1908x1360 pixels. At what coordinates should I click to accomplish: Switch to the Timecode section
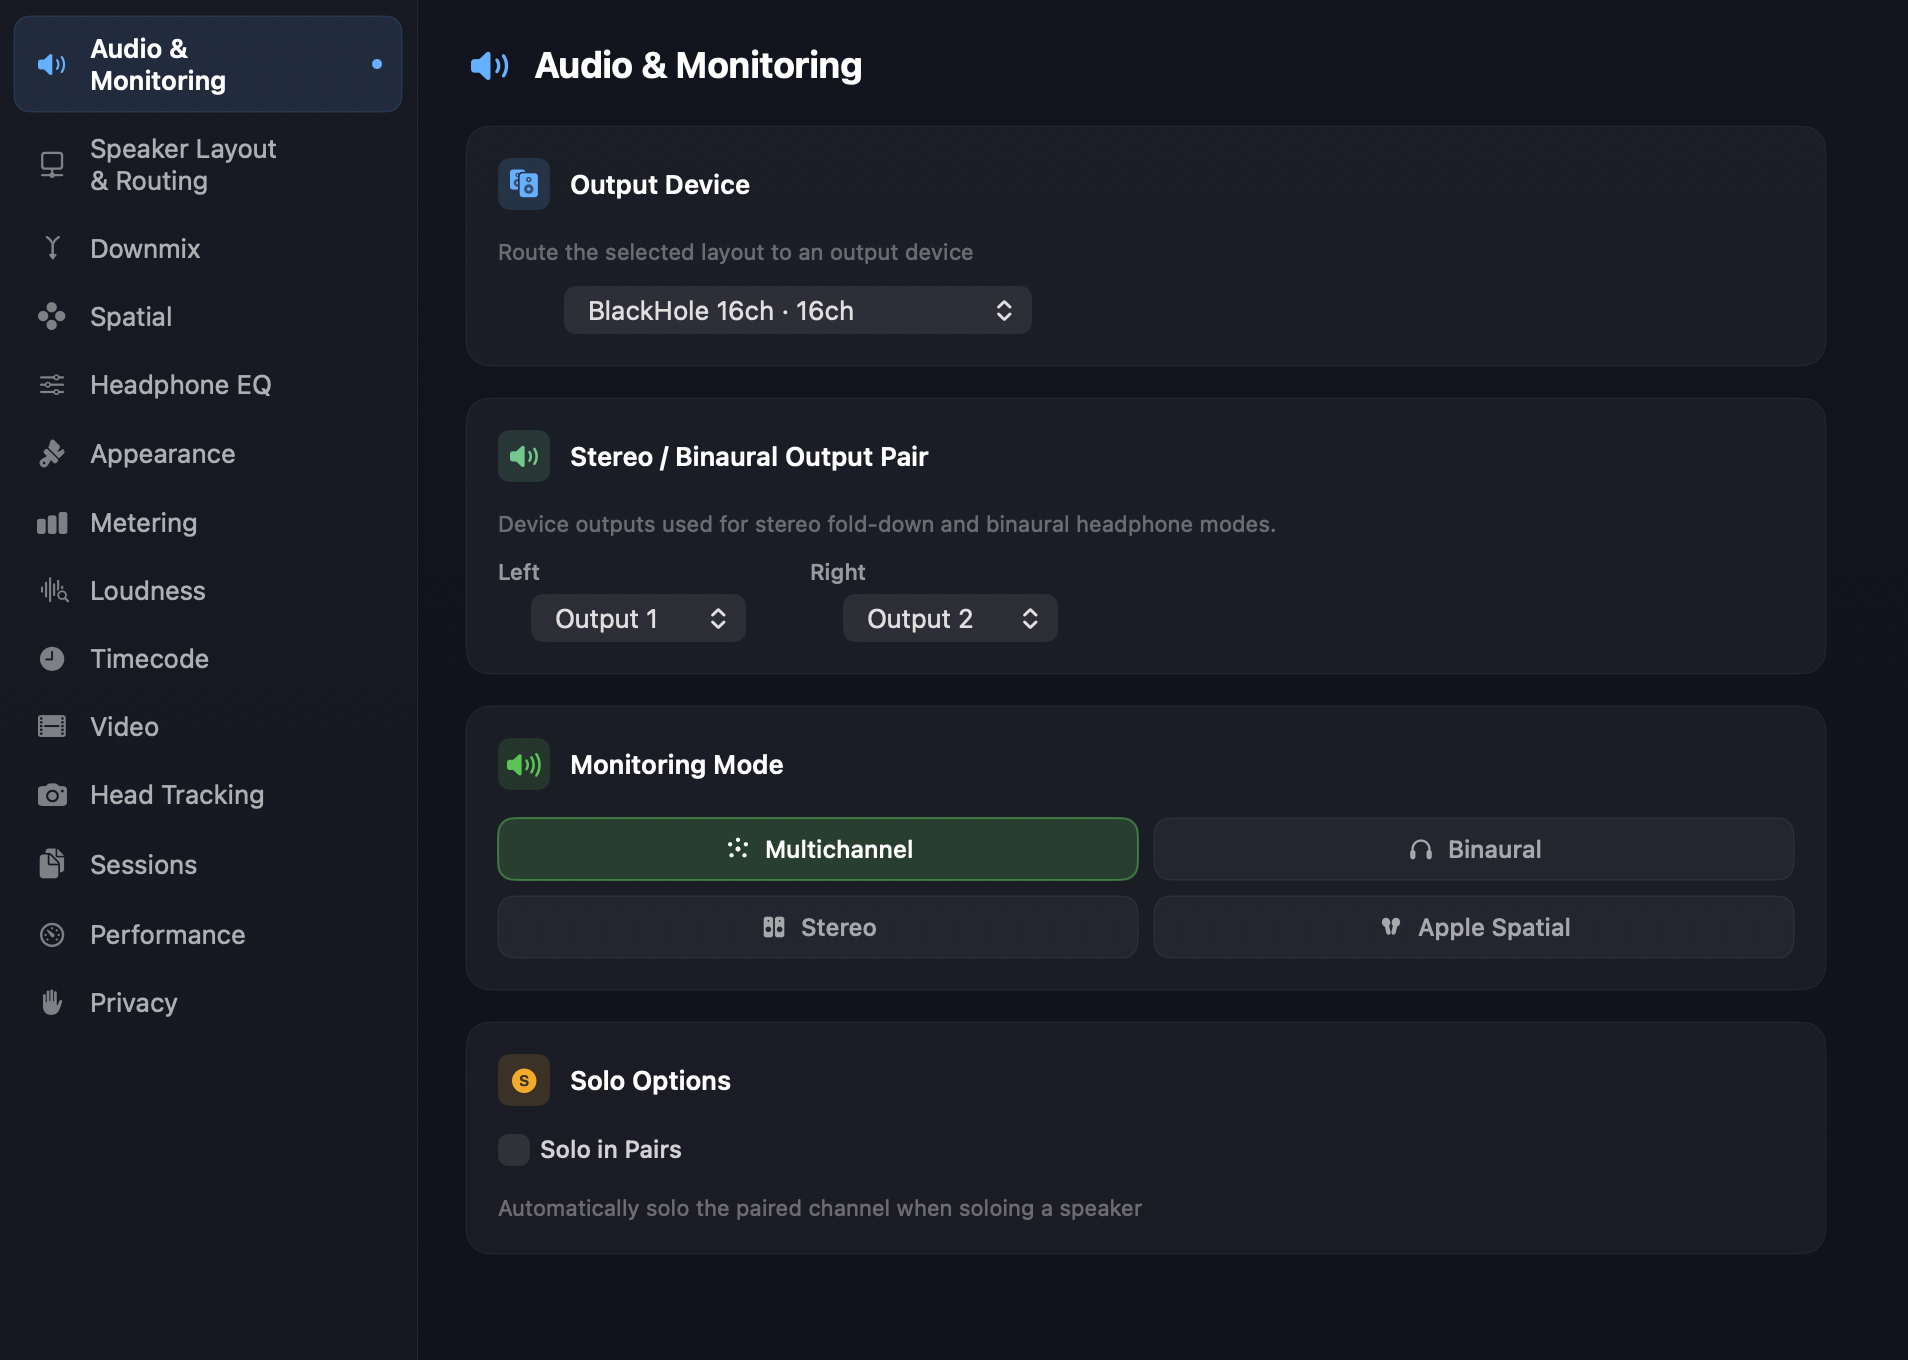[x=208, y=659]
